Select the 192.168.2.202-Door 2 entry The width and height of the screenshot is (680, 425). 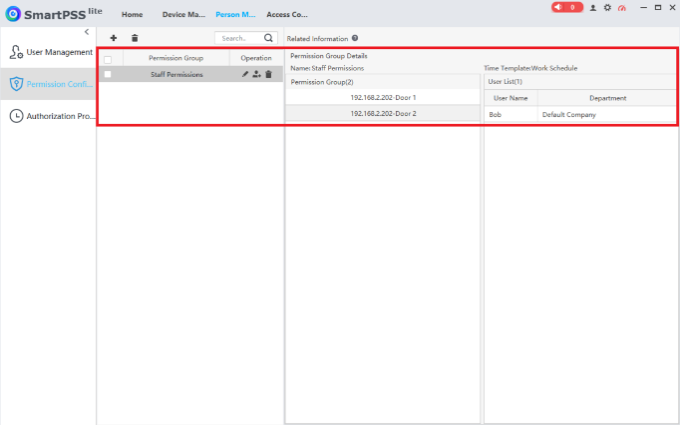(383, 113)
